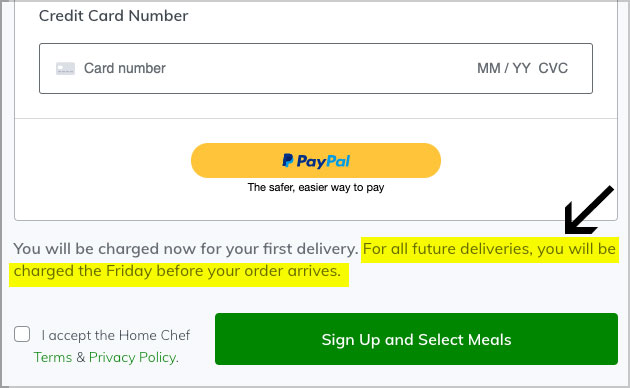The image size is (630, 388).
Task: Click the black diagonal arrow annotation
Action: tap(589, 210)
